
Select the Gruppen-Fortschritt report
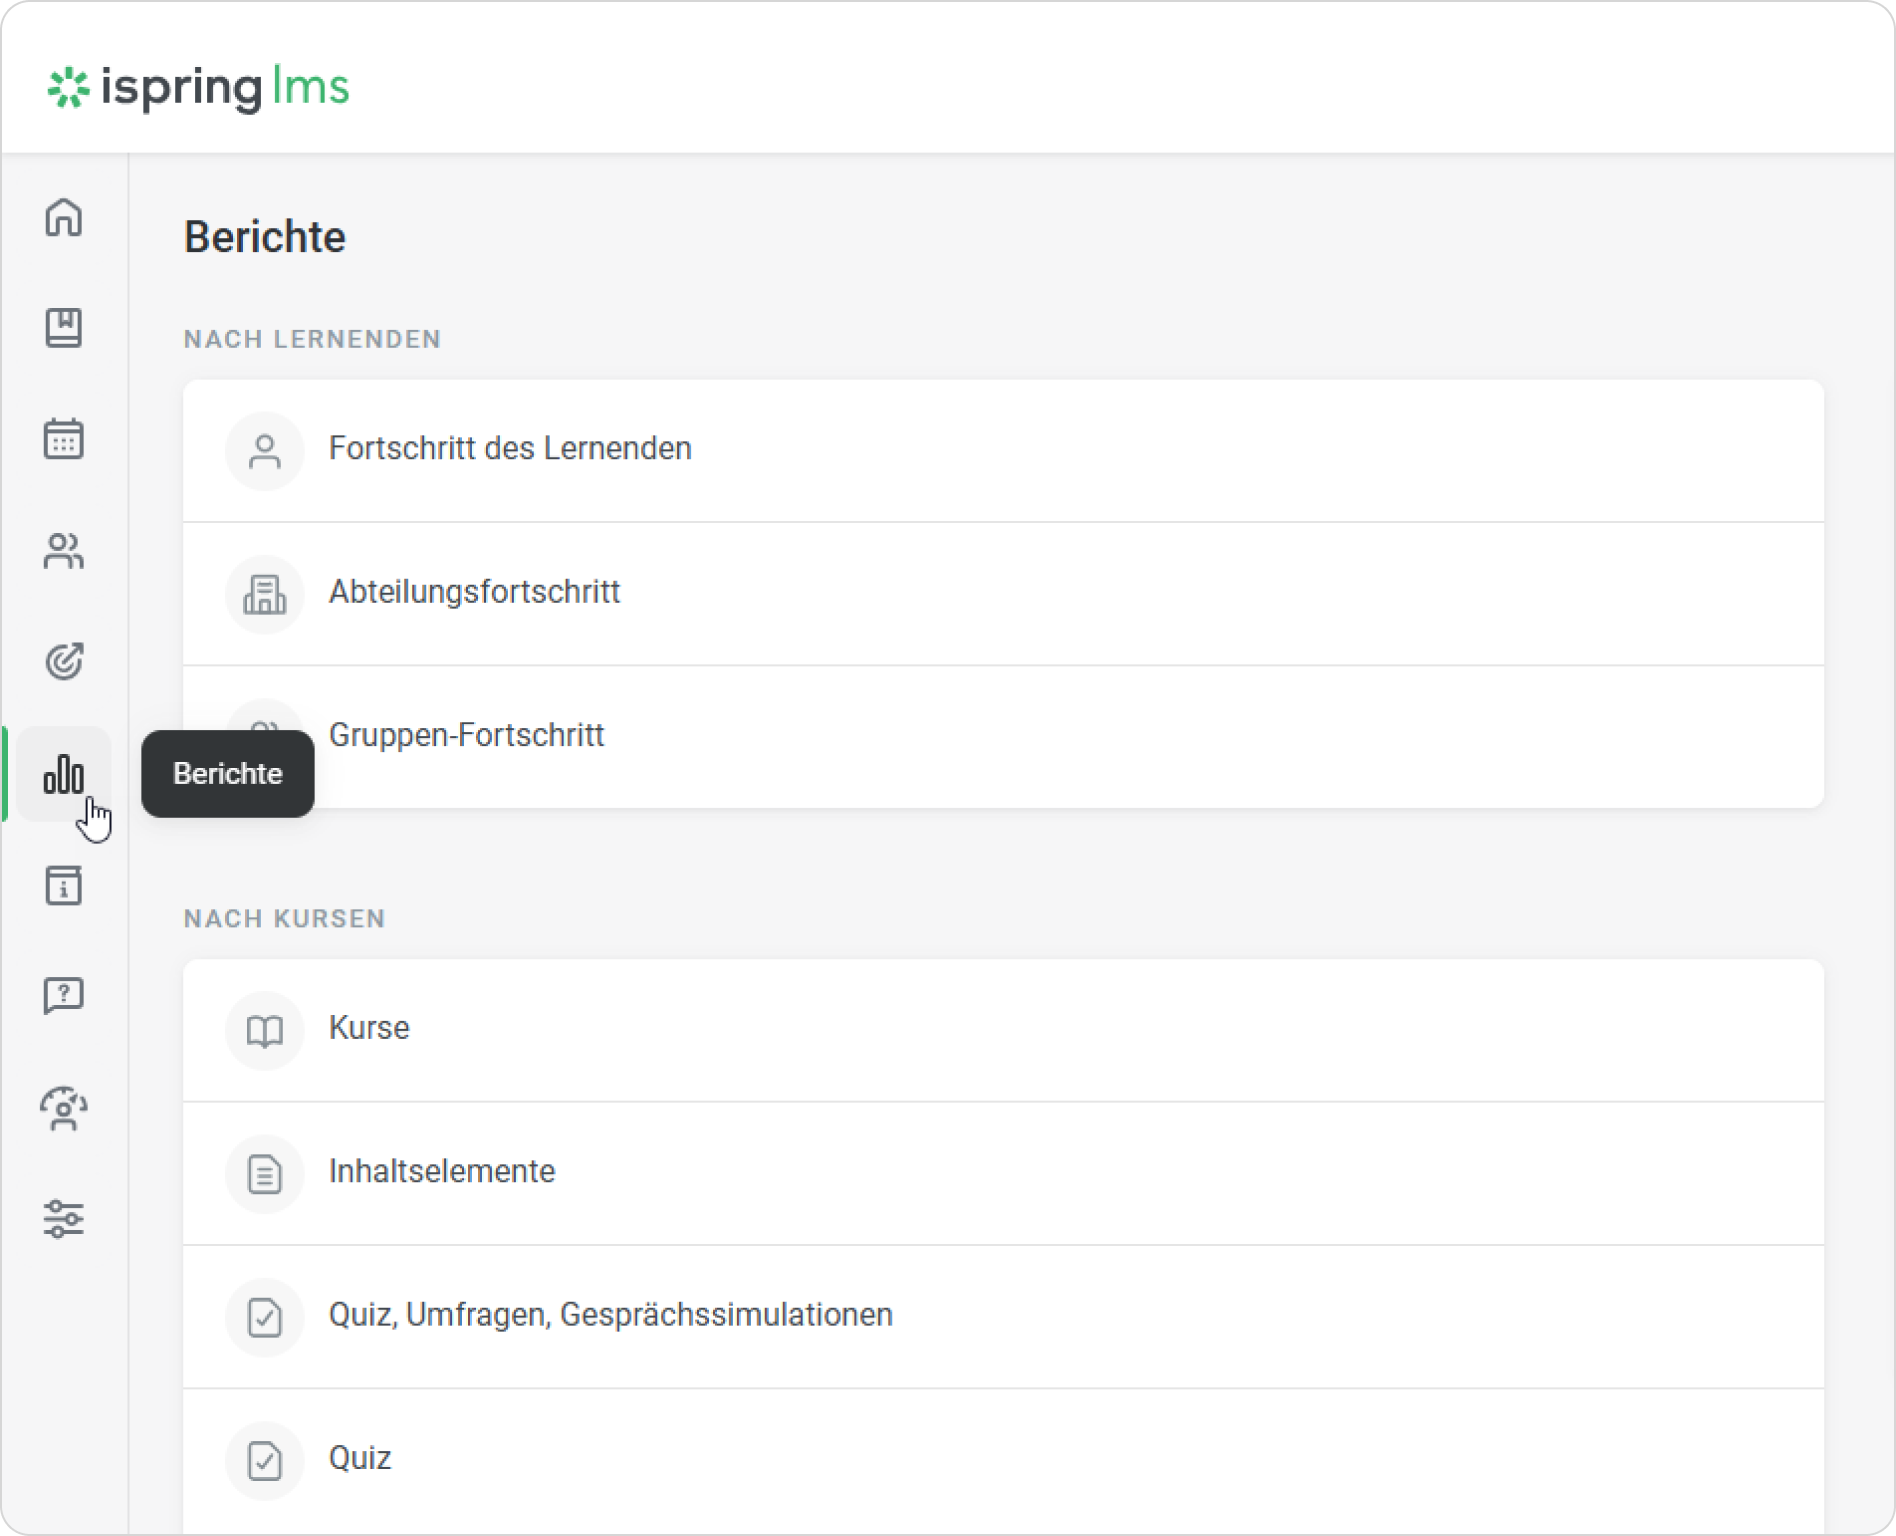(x=466, y=735)
